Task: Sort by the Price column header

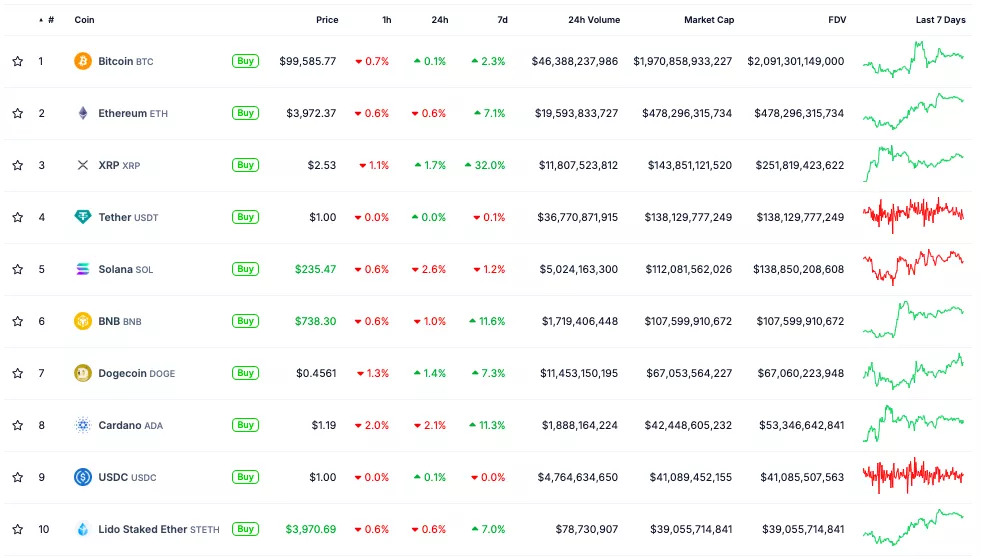Action: pyautogui.click(x=327, y=20)
